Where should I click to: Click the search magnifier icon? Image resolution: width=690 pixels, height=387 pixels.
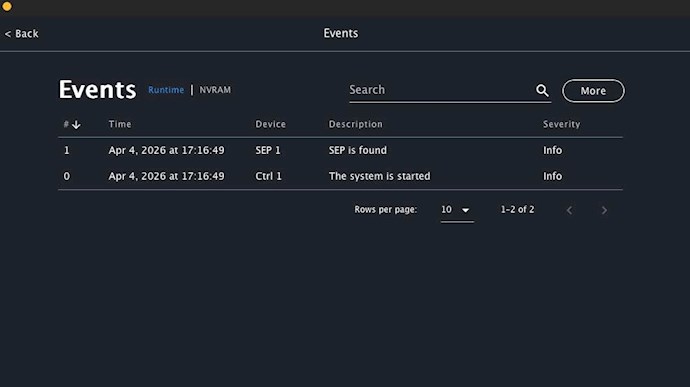542,91
